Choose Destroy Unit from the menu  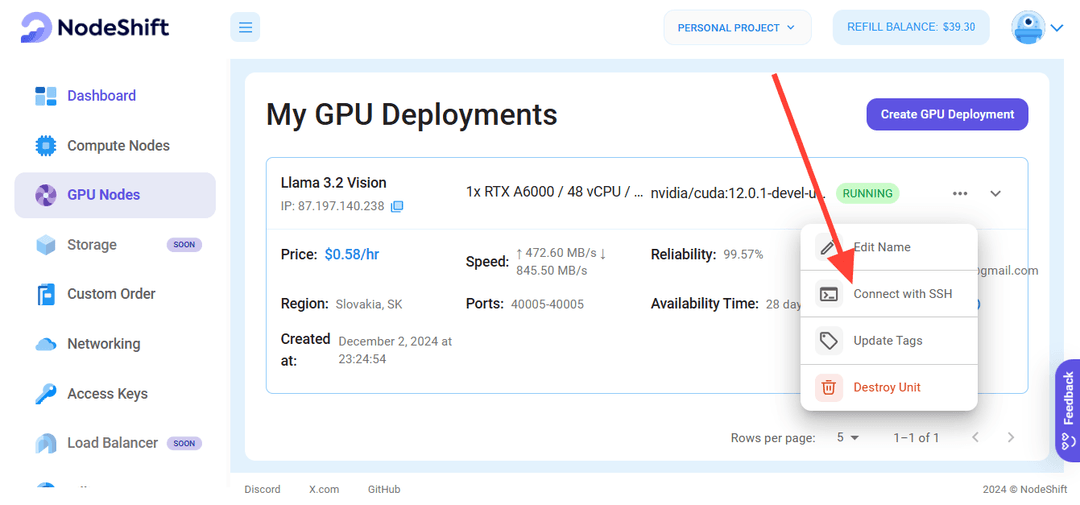click(889, 387)
